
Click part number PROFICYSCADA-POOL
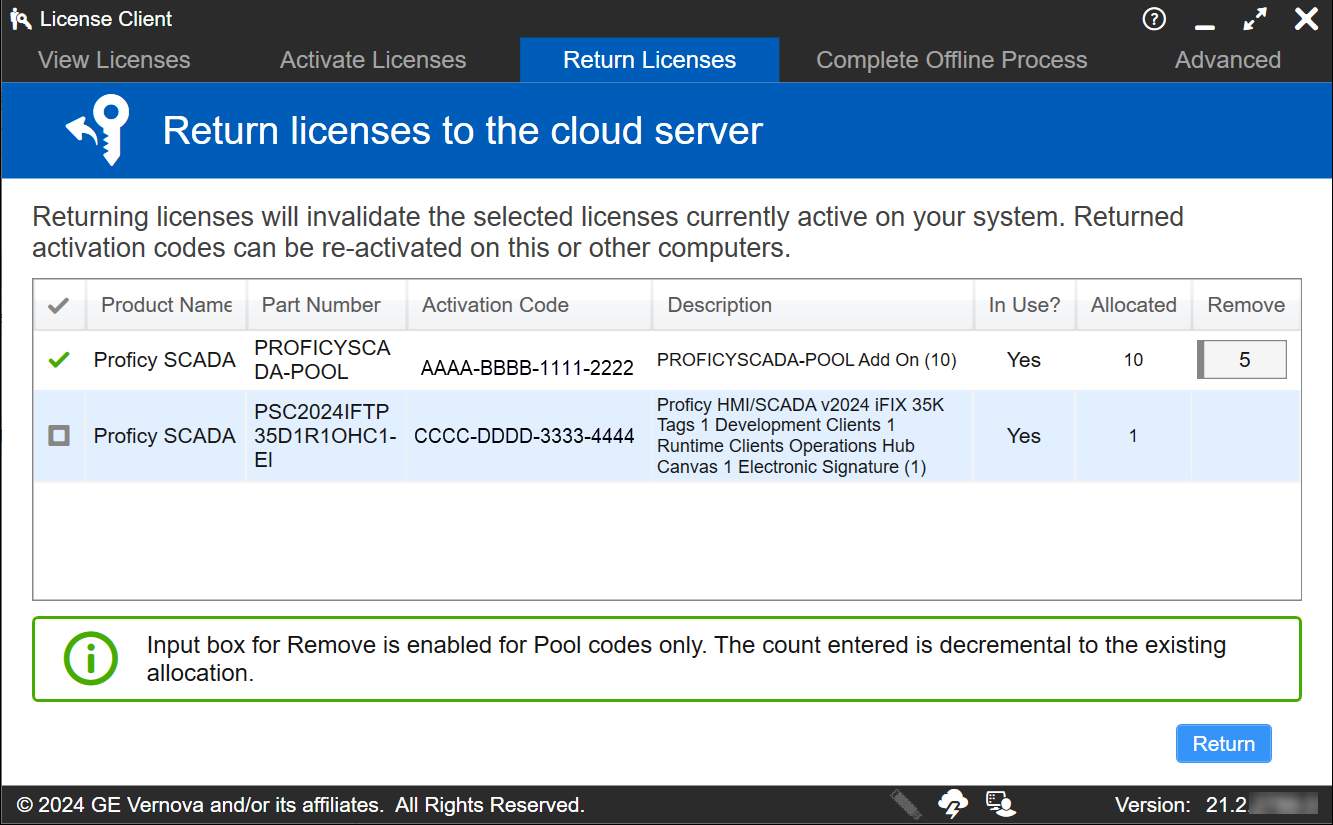pos(322,360)
